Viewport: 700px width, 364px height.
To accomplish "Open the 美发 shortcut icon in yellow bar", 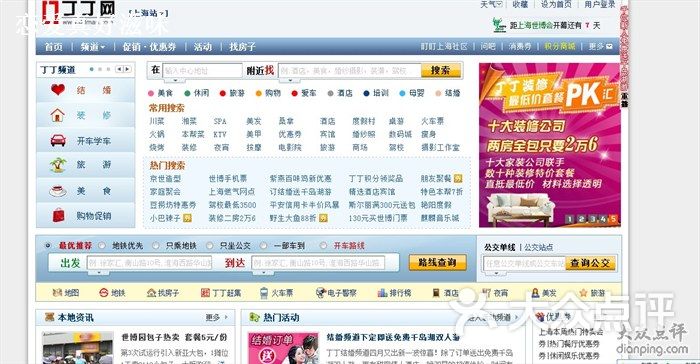I will point(535,293).
